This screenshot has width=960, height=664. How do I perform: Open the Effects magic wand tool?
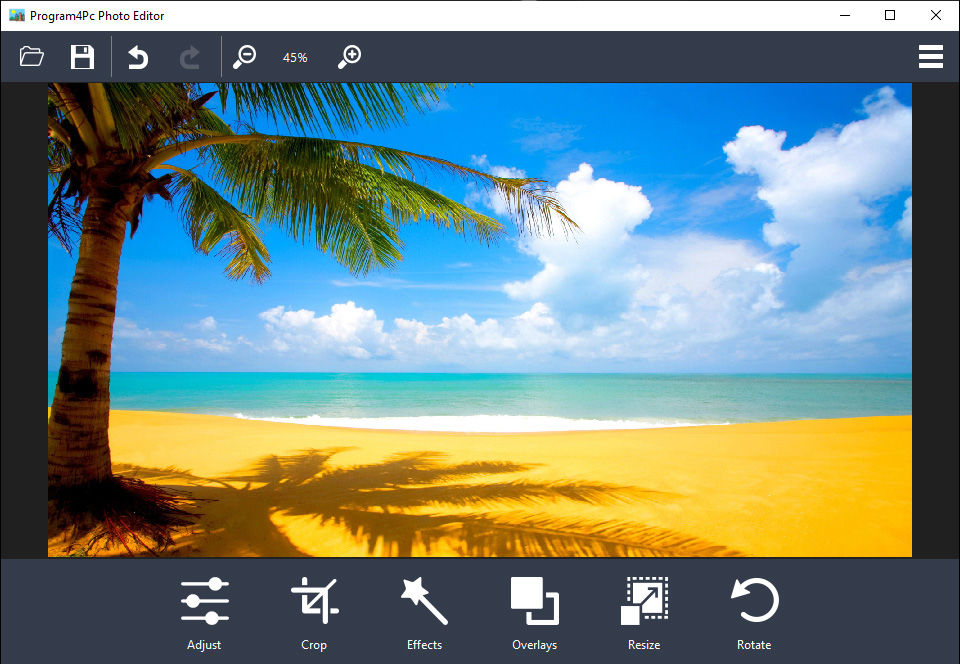[x=424, y=613]
